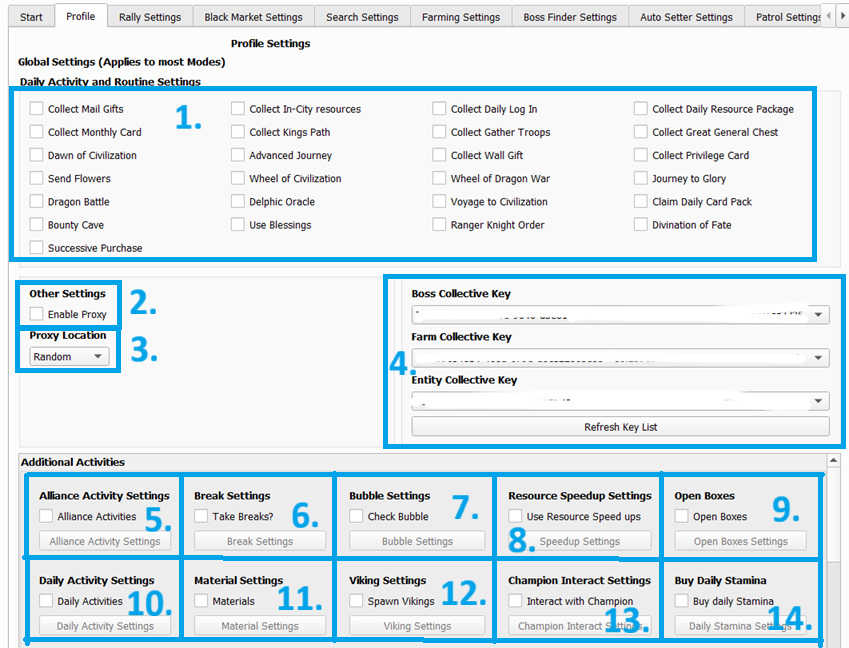This screenshot has height=648, width=849.
Task: Enable the Collect Mail Gifts checkbox
Action: point(37,109)
